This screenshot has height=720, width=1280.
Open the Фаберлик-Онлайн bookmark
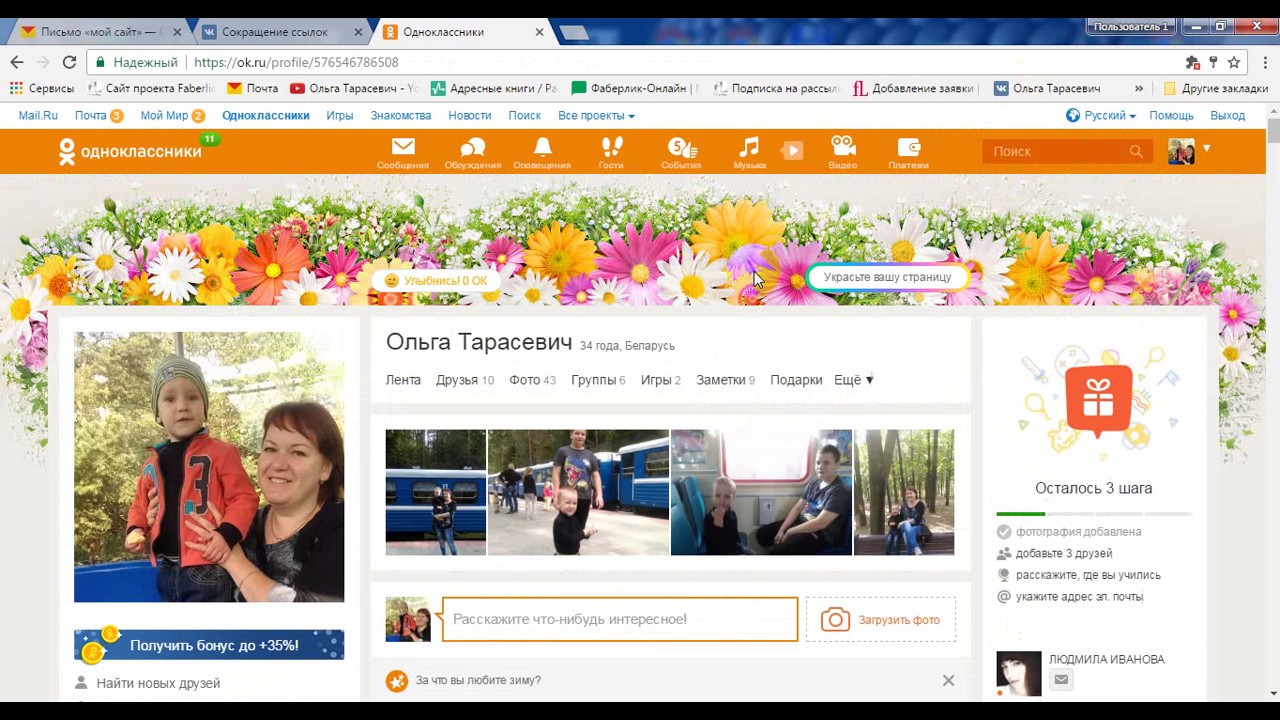pos(634,88)
